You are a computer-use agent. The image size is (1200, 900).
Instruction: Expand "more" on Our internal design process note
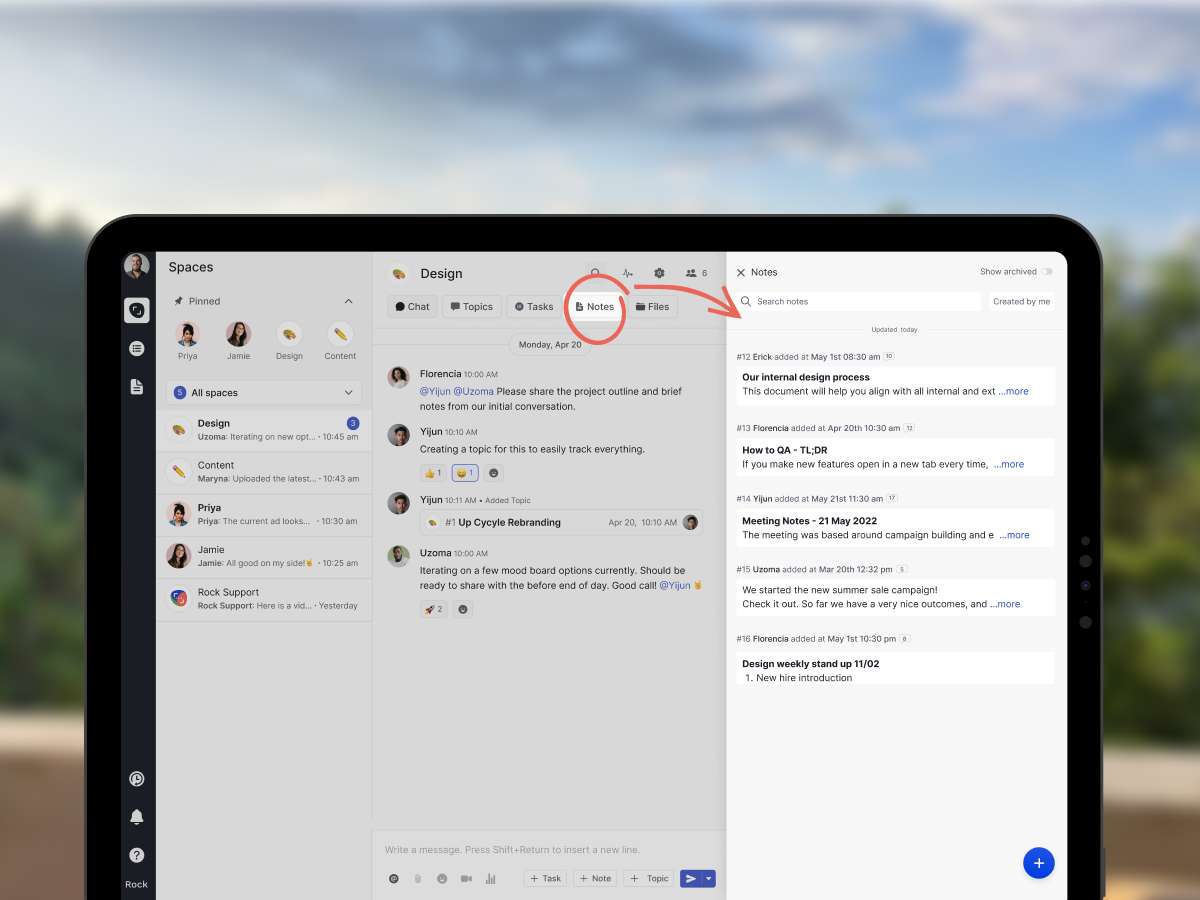pyautogui.click(x=1014, y=392)
